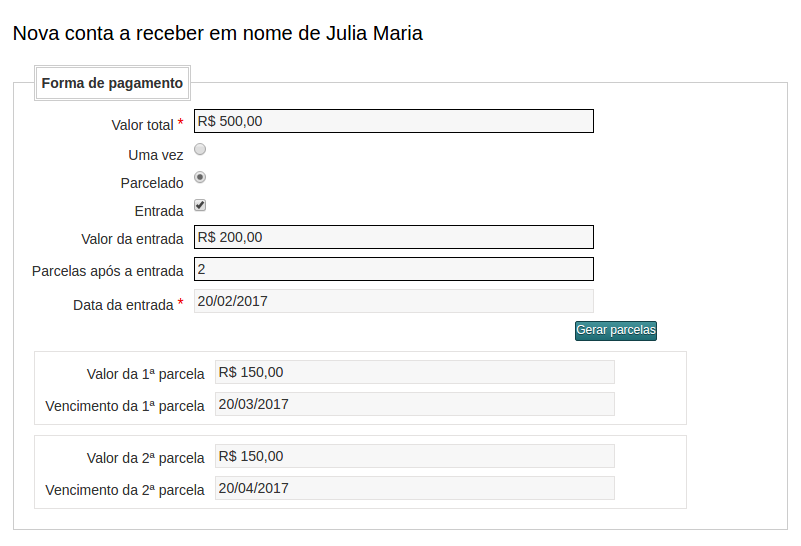801x546 pixels.
Task: Click the Nova conta a receber heading
Action: pos(217,33)
